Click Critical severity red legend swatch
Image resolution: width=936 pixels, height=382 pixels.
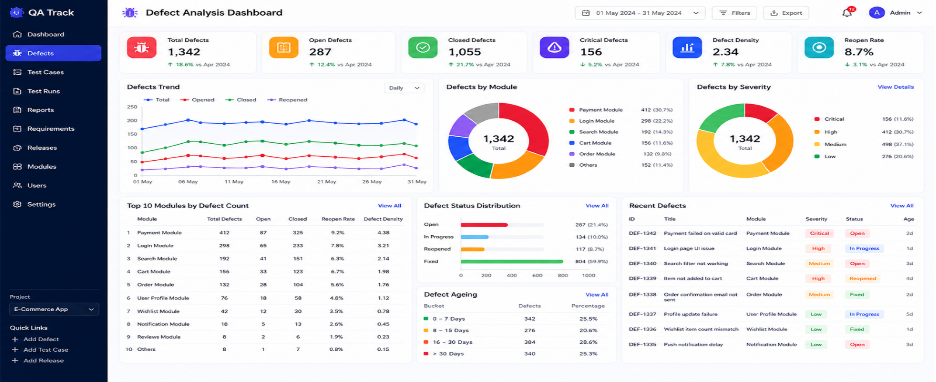pyautogui.click(x=817, y=119)
